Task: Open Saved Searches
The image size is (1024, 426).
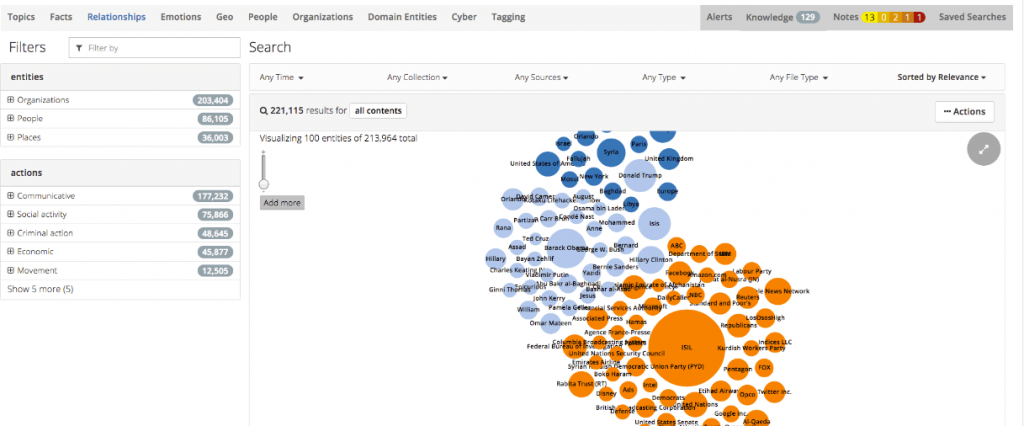Action: point(972,17)
